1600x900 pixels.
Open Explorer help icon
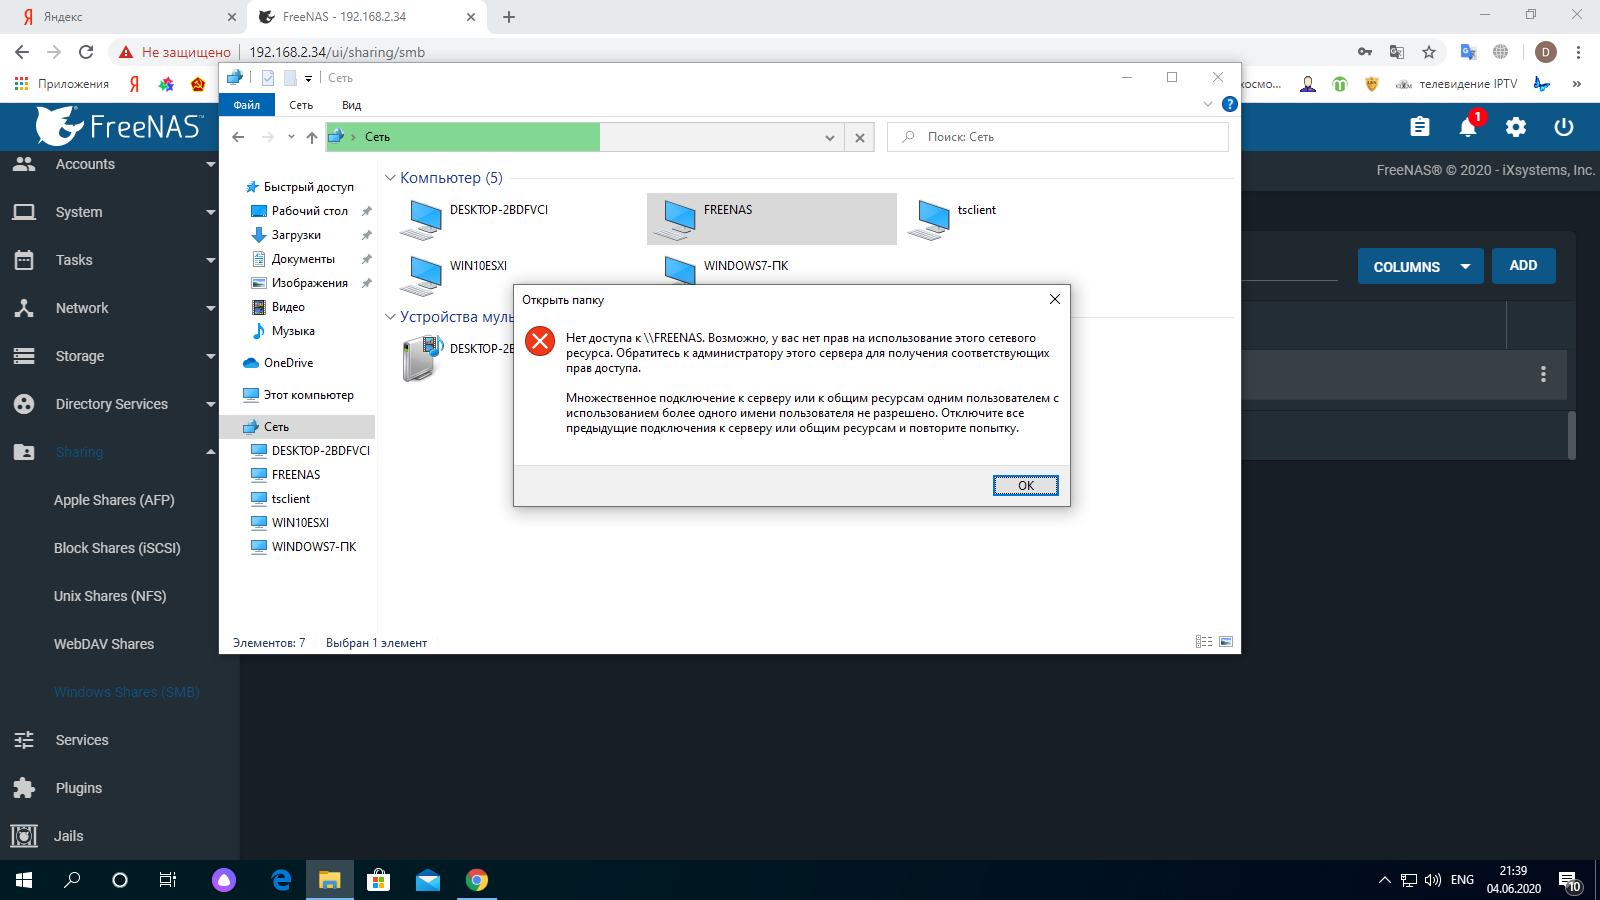point(1230,104)
